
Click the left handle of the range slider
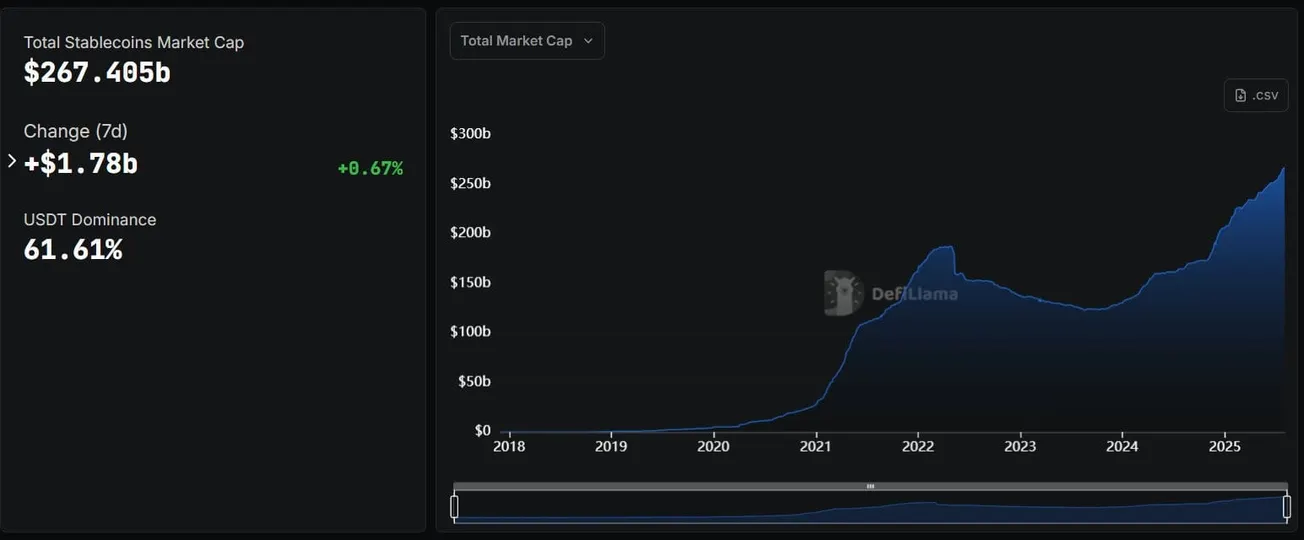click(455, 507)
